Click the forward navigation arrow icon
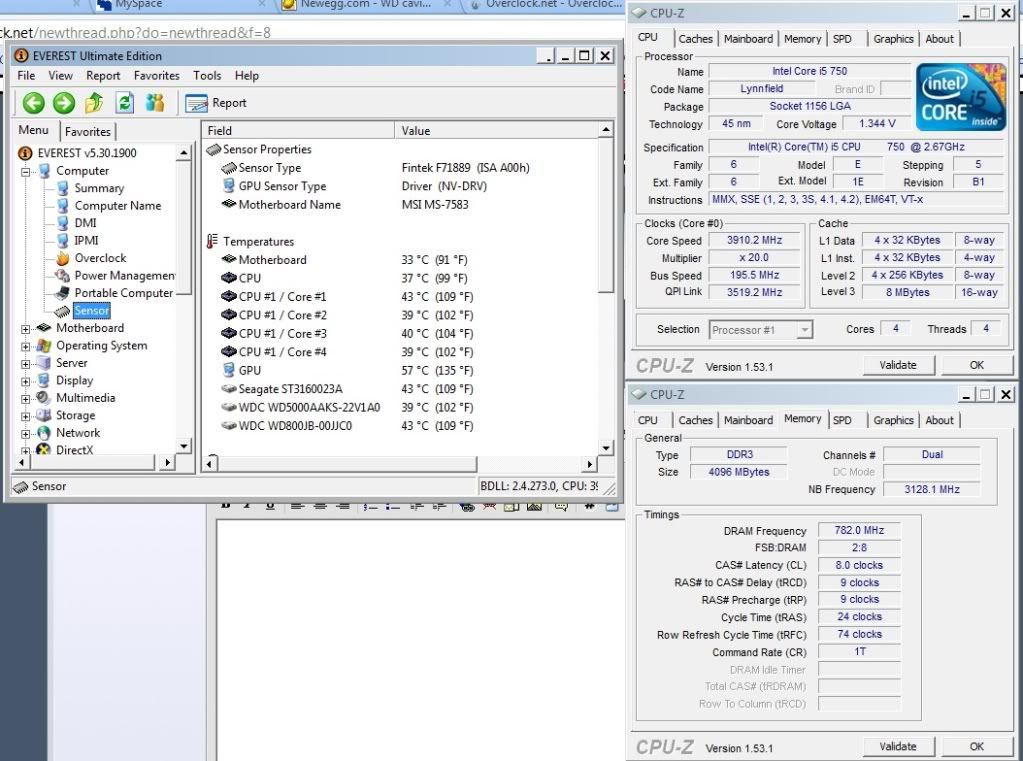This screenshot has height=761, width=1023. coord(62,101)
